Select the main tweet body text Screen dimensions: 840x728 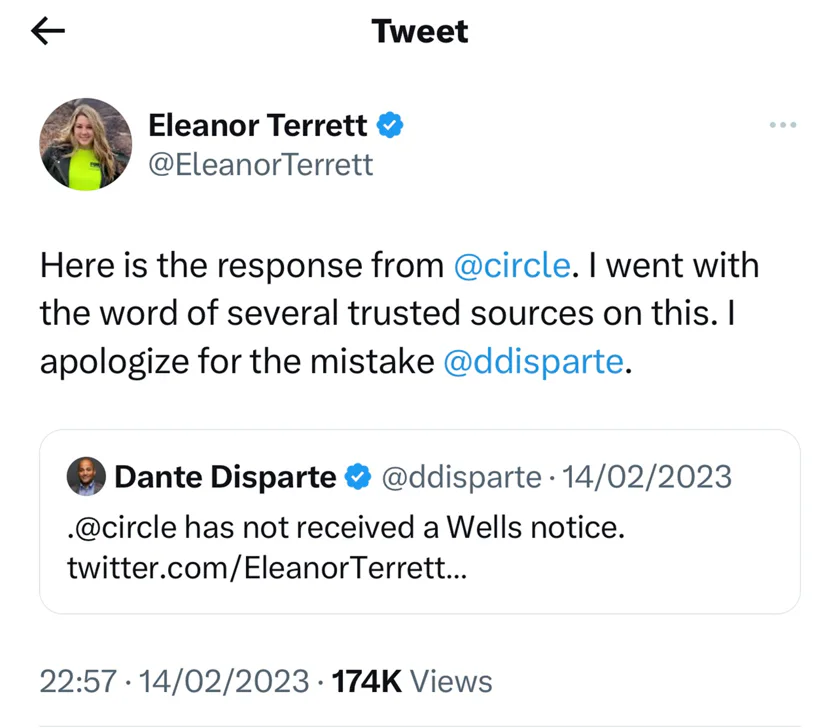[400, 314]
